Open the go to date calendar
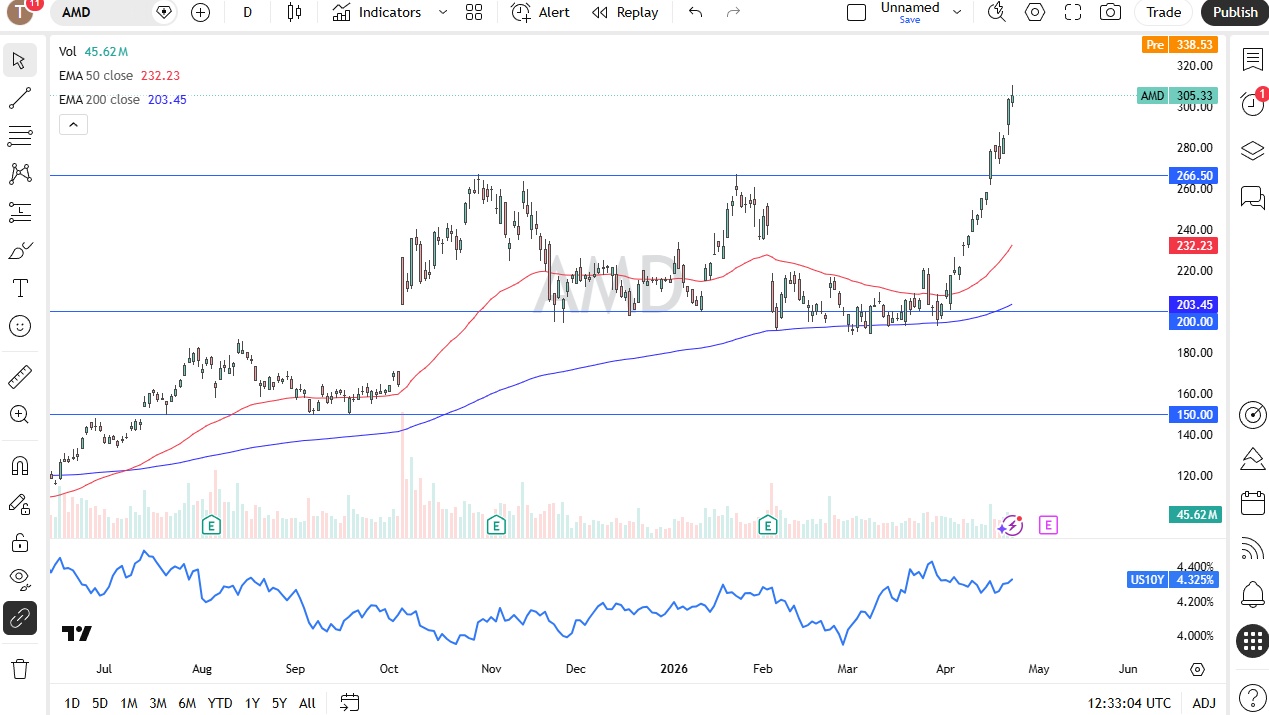This screenshot has width=1269, height=715. tap(350, 703)
